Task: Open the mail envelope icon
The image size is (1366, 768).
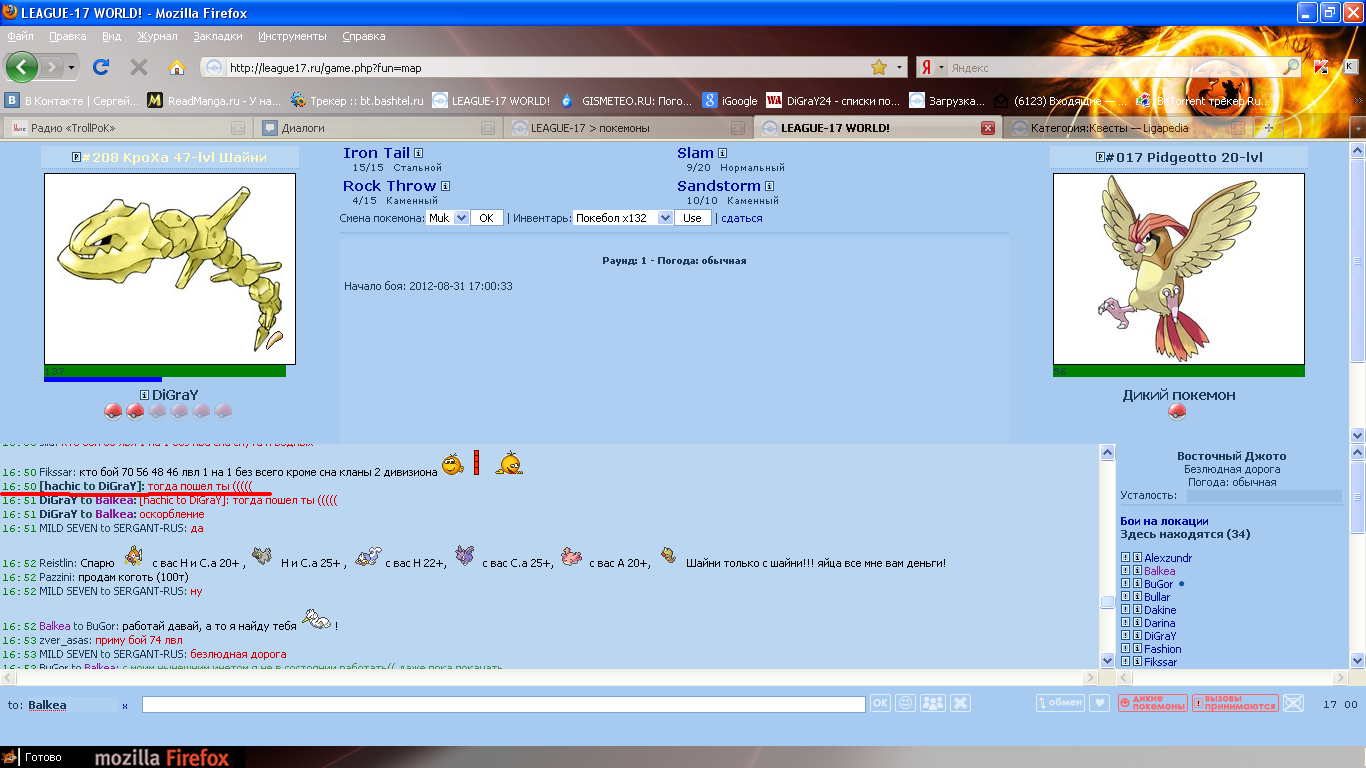Action: click(x=1294, y=703)
